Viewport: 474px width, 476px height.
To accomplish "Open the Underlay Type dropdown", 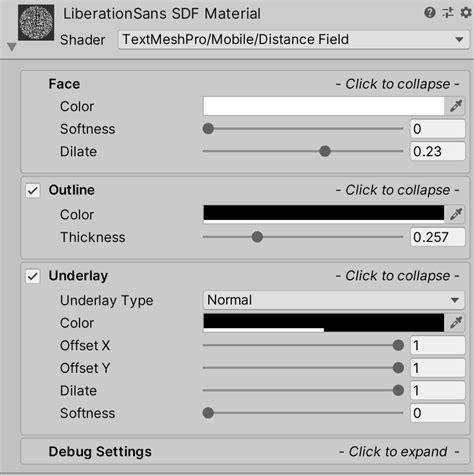I will (x=334, y=300).
